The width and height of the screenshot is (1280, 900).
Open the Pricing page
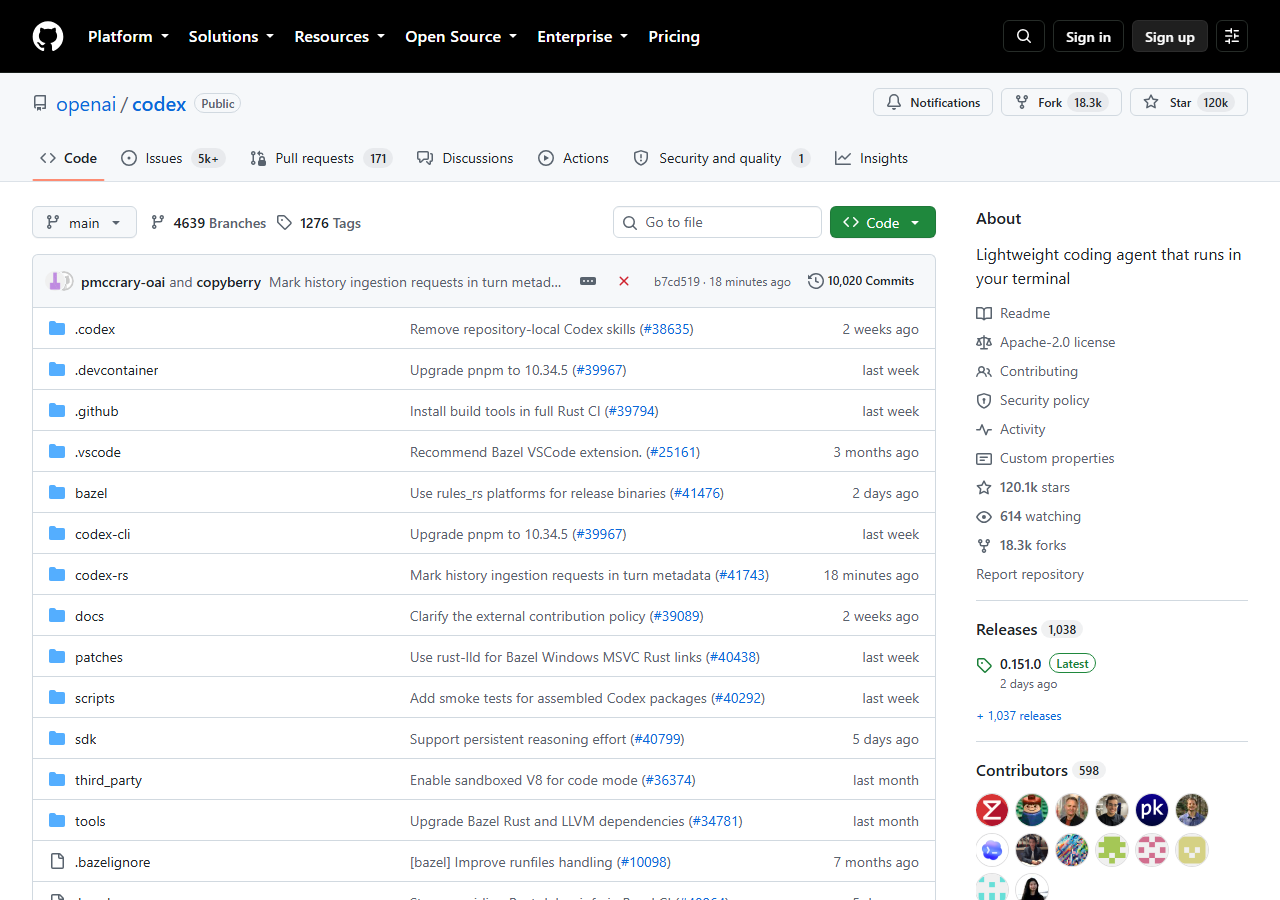(x=674, y=36)
